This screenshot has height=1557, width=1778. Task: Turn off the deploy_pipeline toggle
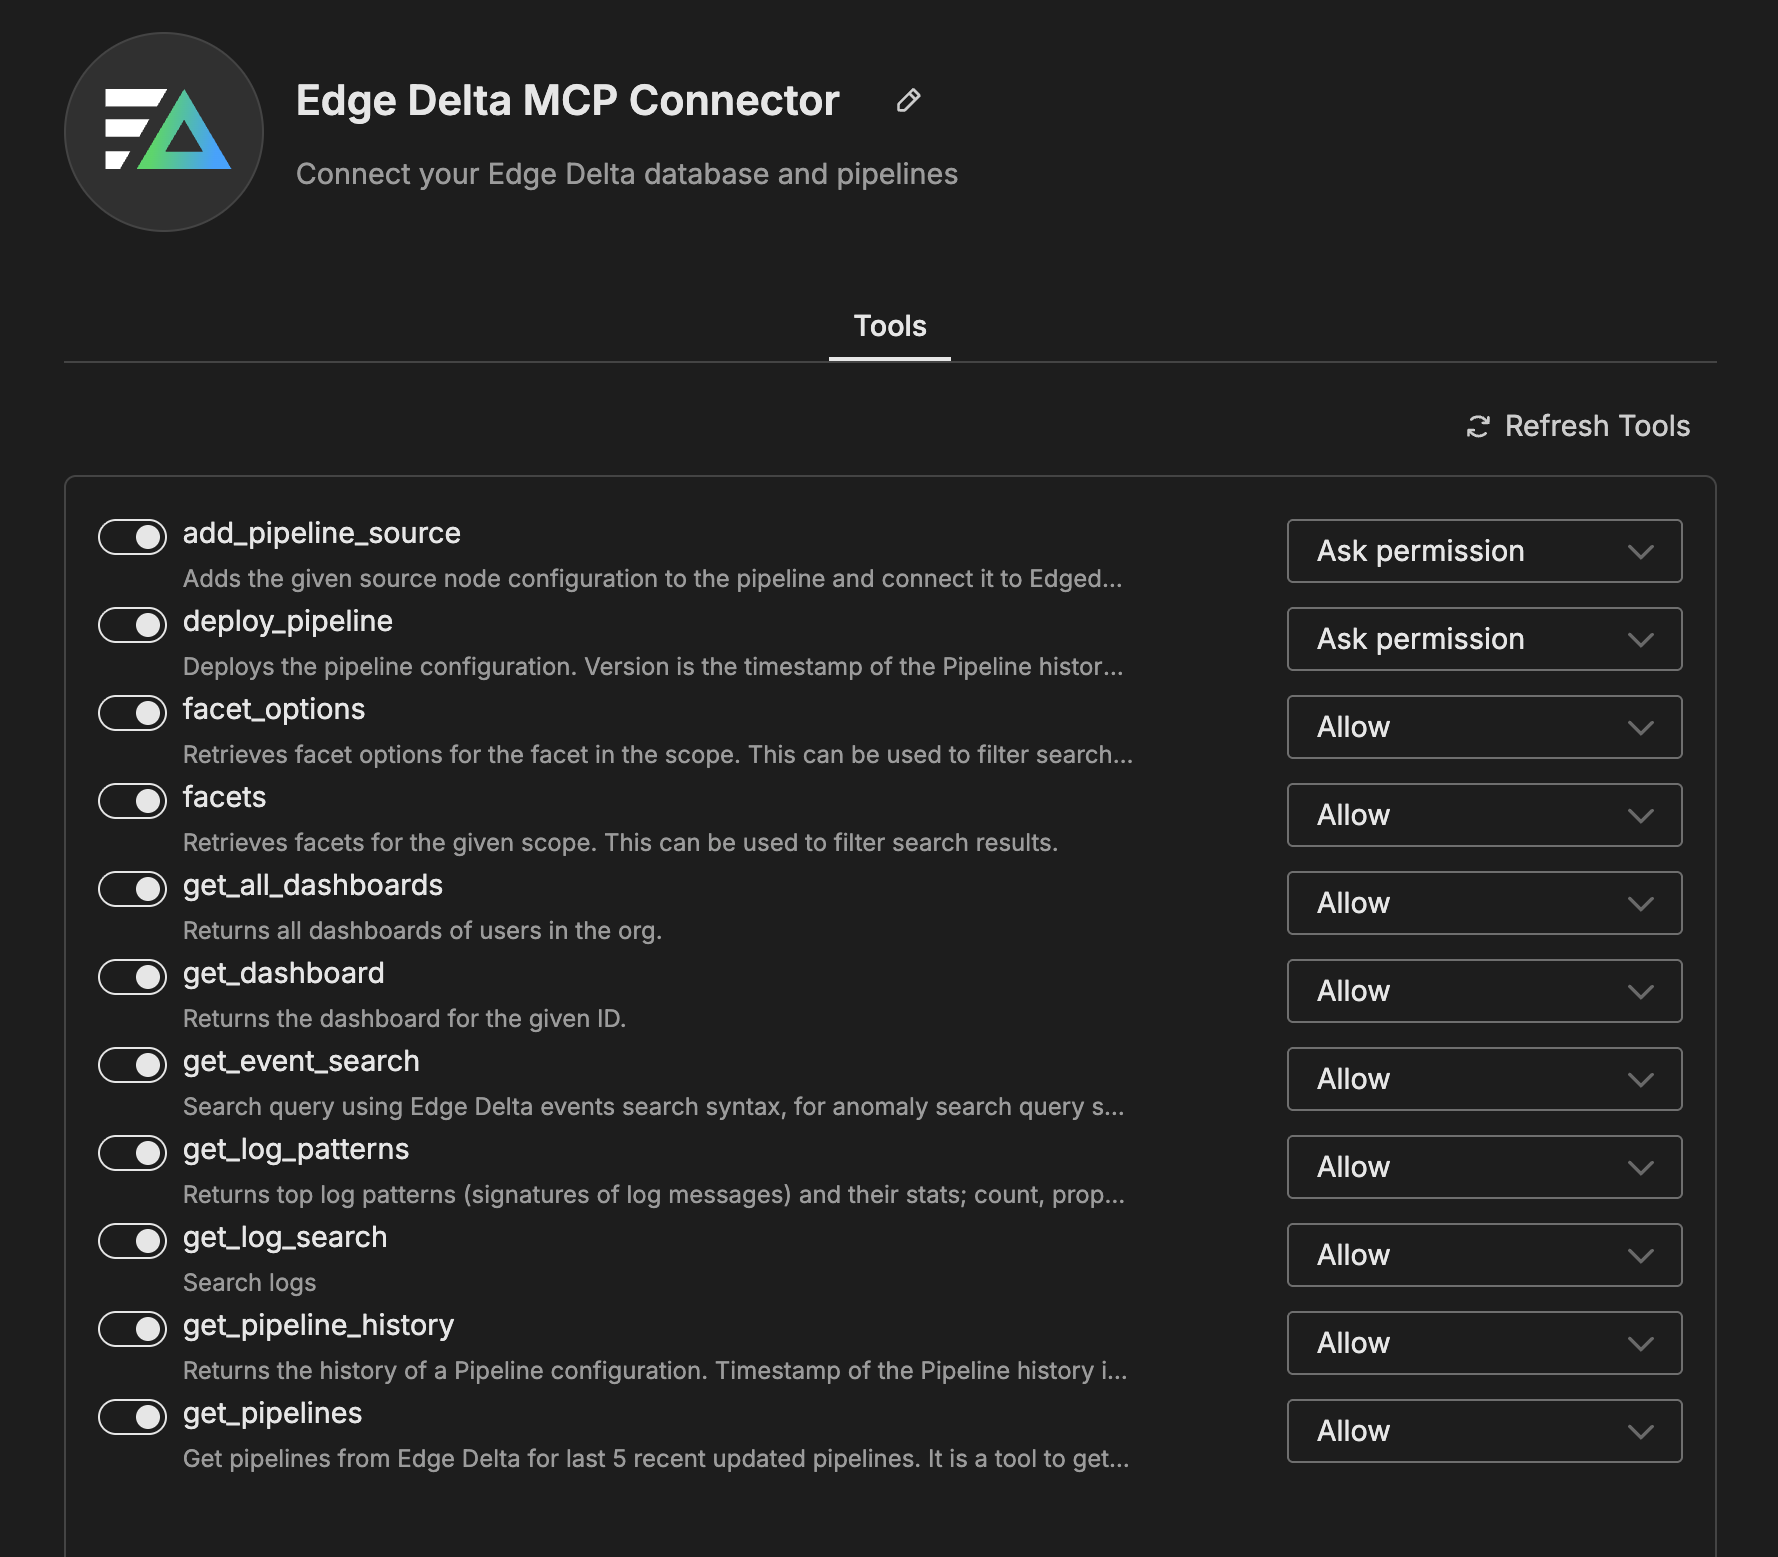pos(132,625)
